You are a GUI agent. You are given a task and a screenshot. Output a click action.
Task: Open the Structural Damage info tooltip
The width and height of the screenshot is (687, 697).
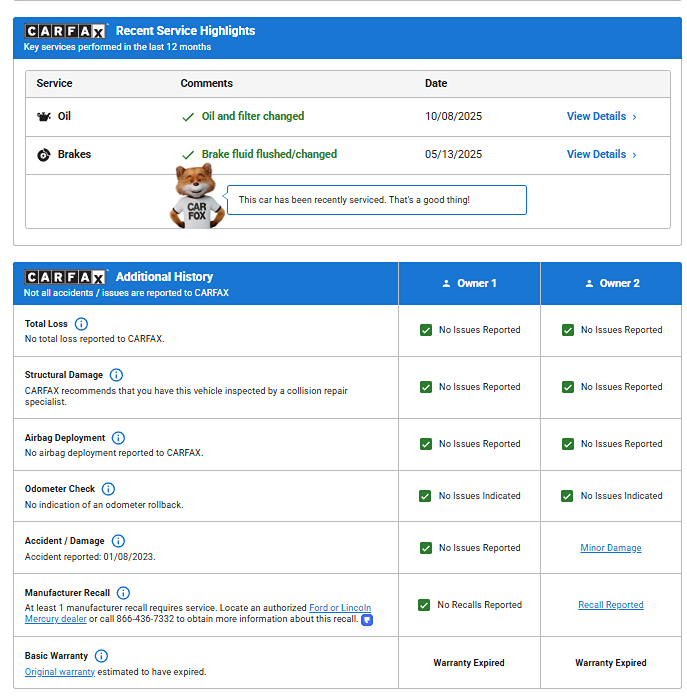(116, 375)
